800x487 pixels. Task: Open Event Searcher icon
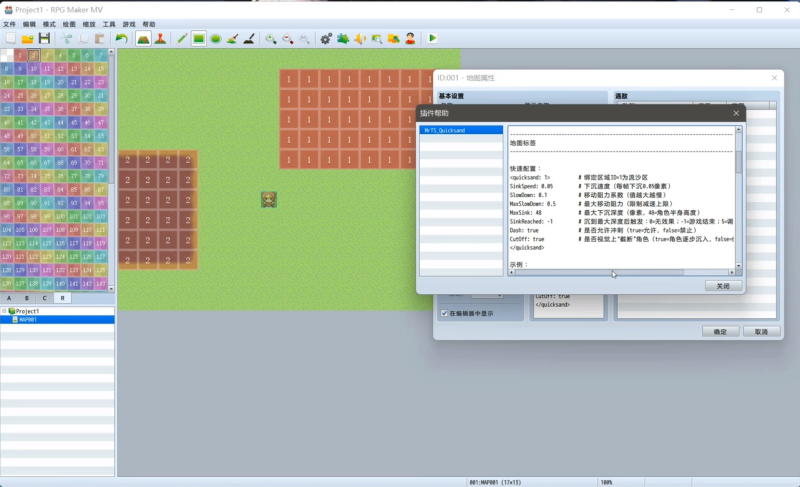[x=377, y=38]
